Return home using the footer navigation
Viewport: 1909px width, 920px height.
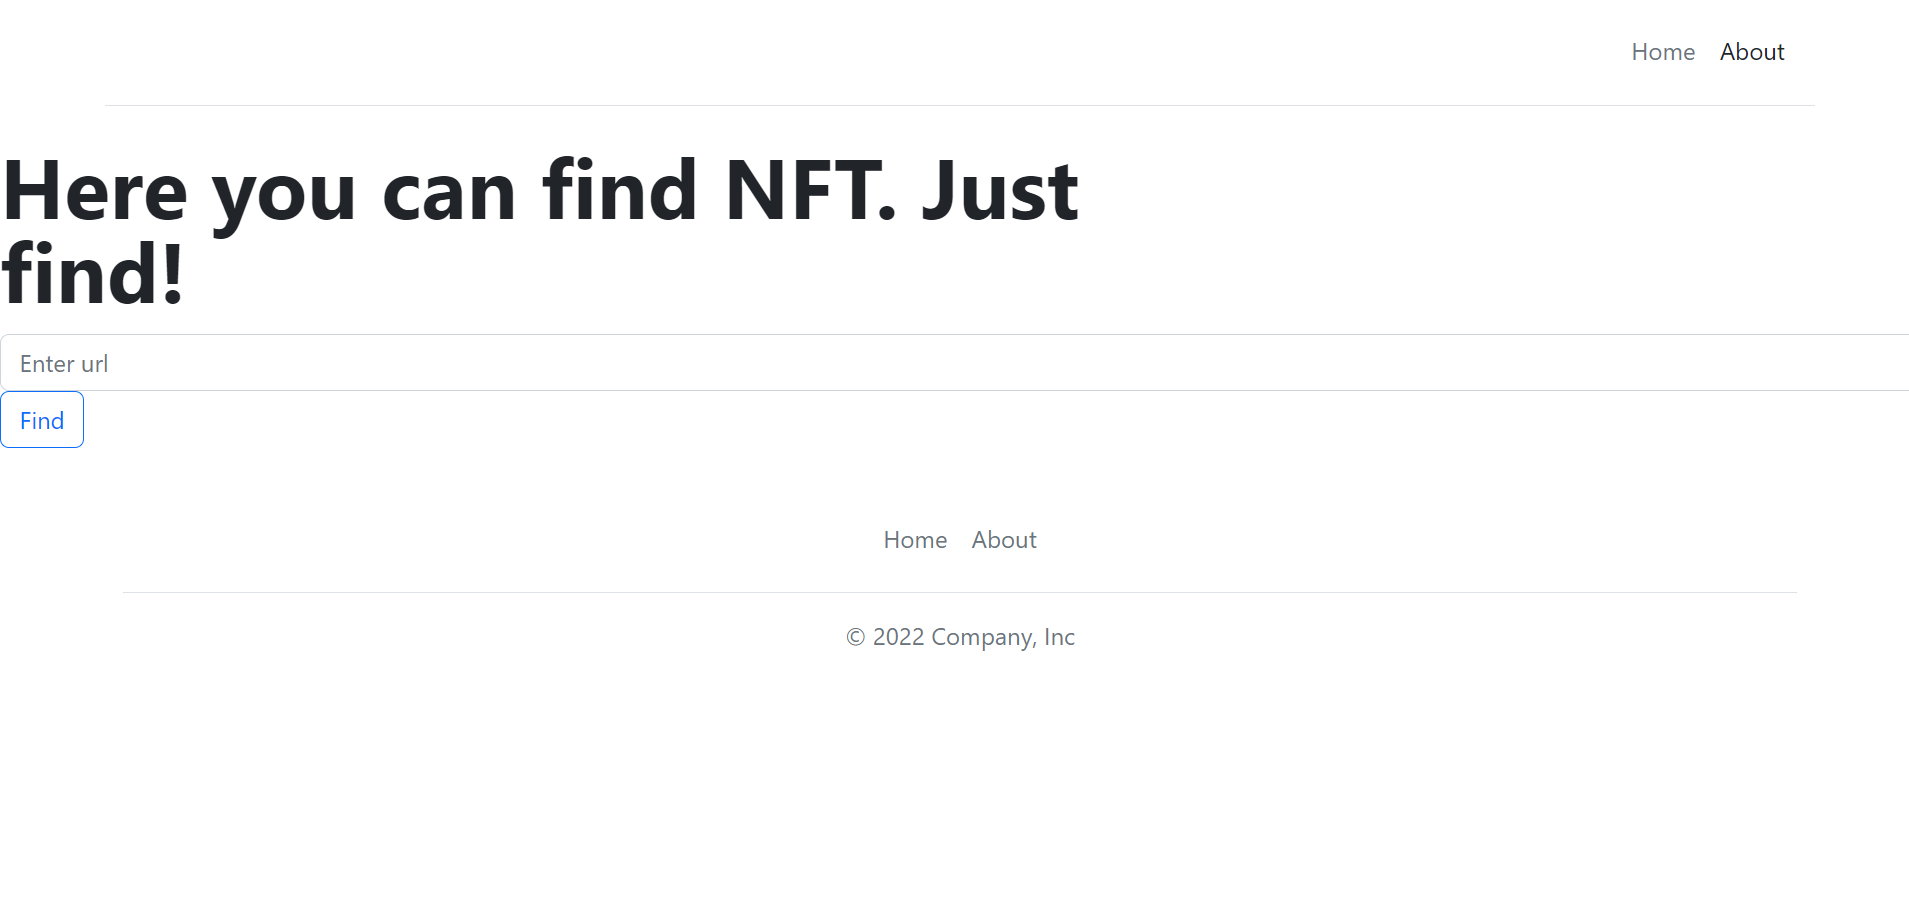(x=914, y=539)
